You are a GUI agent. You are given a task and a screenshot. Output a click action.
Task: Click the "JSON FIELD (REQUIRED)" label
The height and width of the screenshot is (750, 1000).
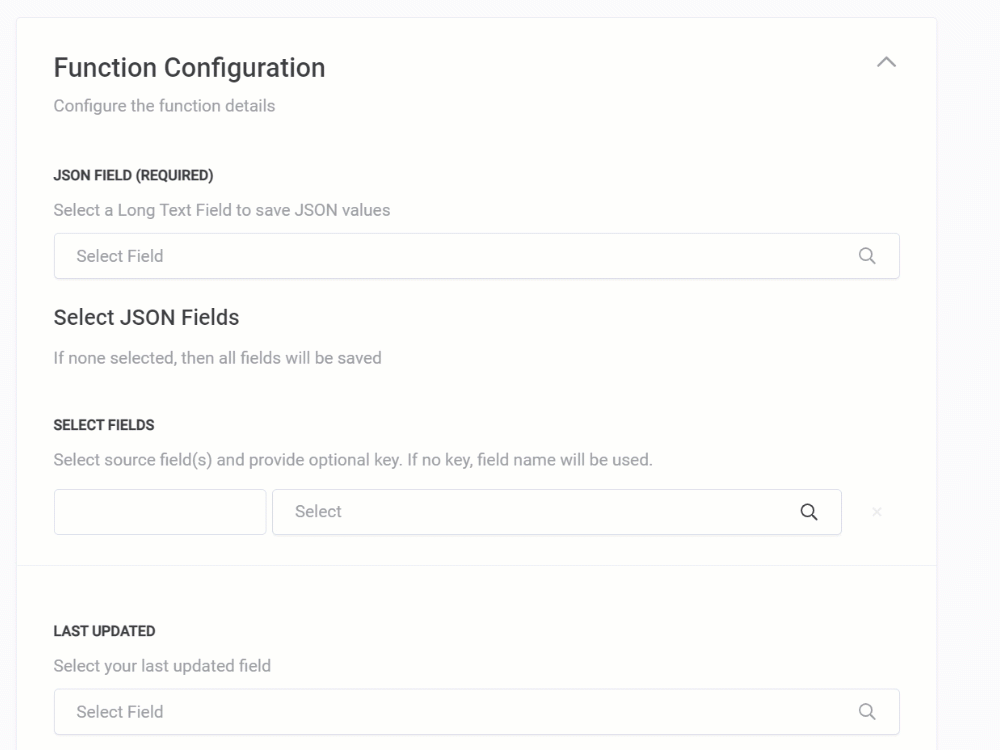click(x=133, y=176)
